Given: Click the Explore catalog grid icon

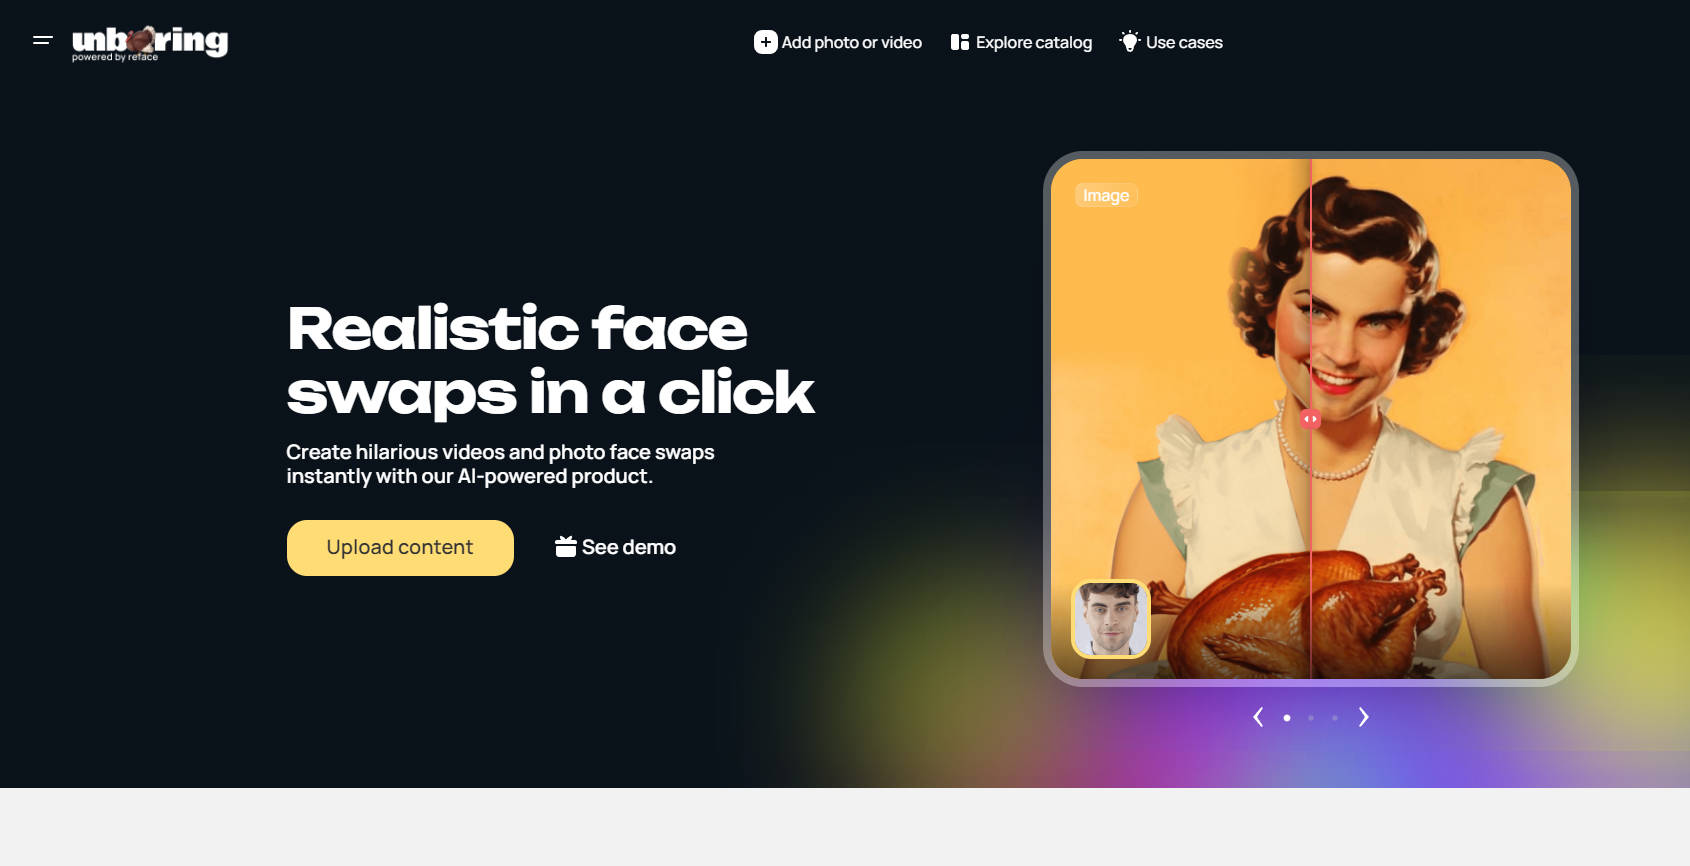Looking at the screenshot, I should (x=960, y=42).
